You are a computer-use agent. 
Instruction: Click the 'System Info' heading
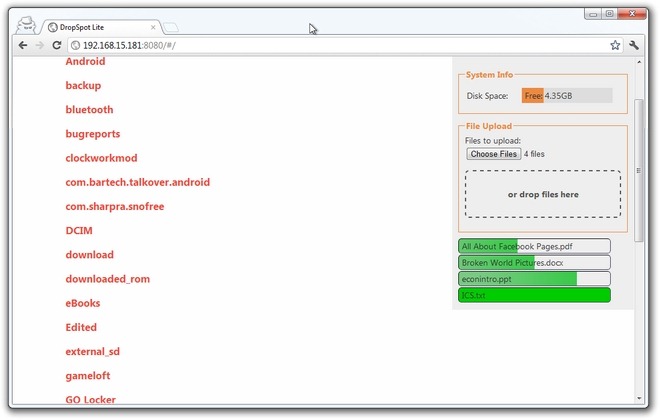(x=489, y=74)
